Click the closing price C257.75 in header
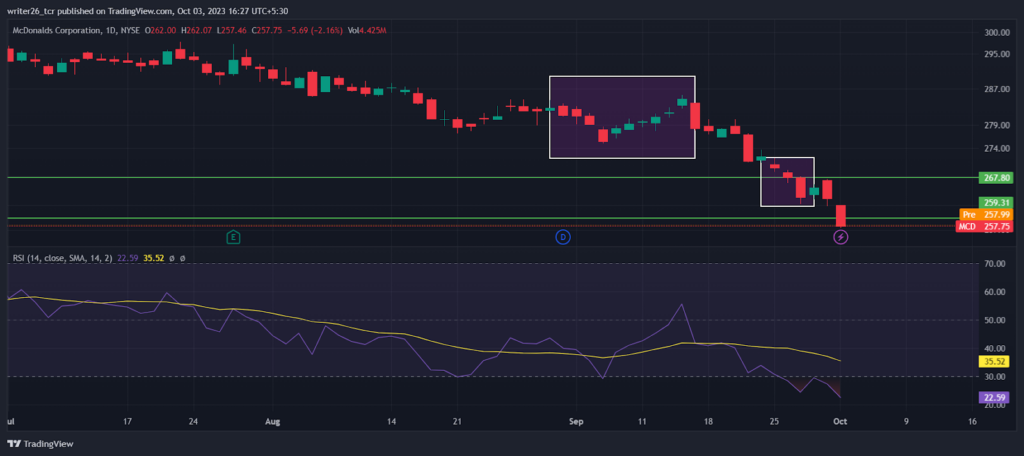This screenshot has height=456, width=1024. tap(265, 30)
